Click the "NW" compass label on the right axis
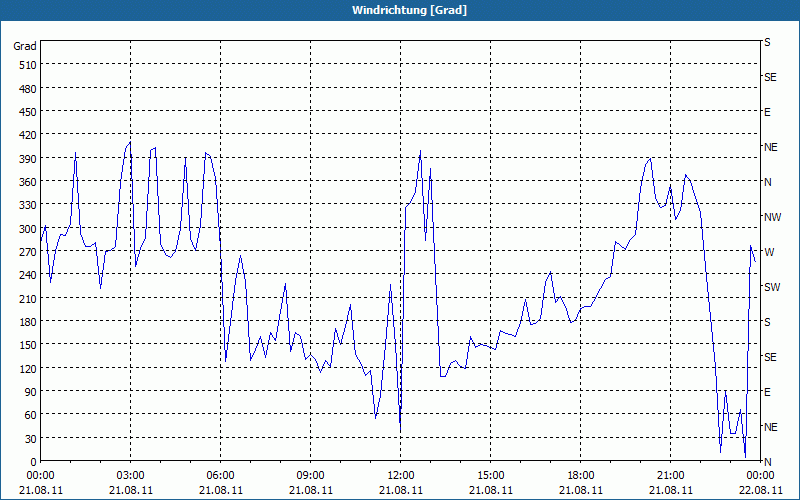This screenshot has height=500, width=800. click(x=772, y=217)
